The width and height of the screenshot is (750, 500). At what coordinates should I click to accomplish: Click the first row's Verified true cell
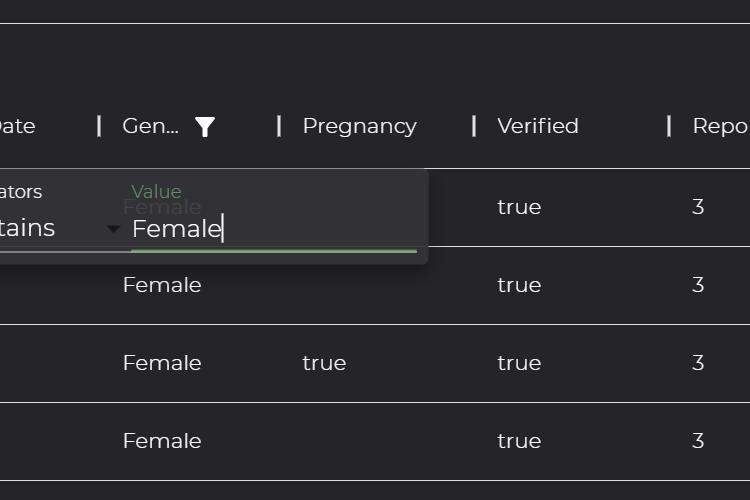click(519, 207)
